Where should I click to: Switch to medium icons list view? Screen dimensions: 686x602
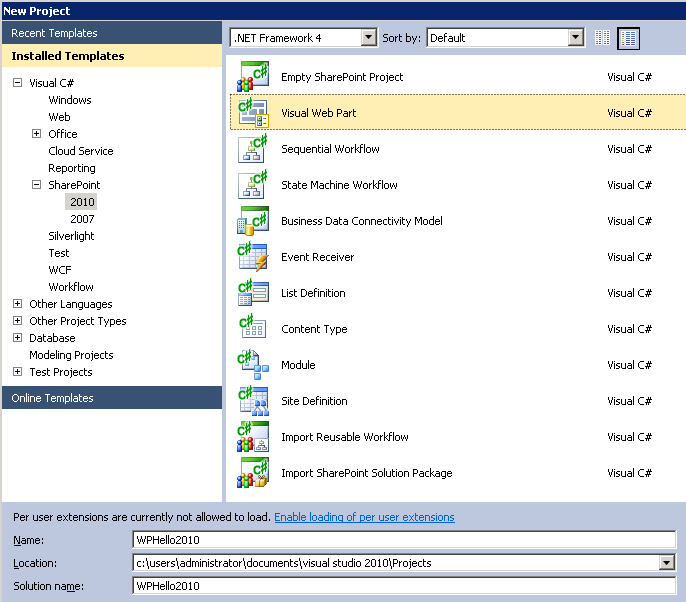[x=628, y=38]
